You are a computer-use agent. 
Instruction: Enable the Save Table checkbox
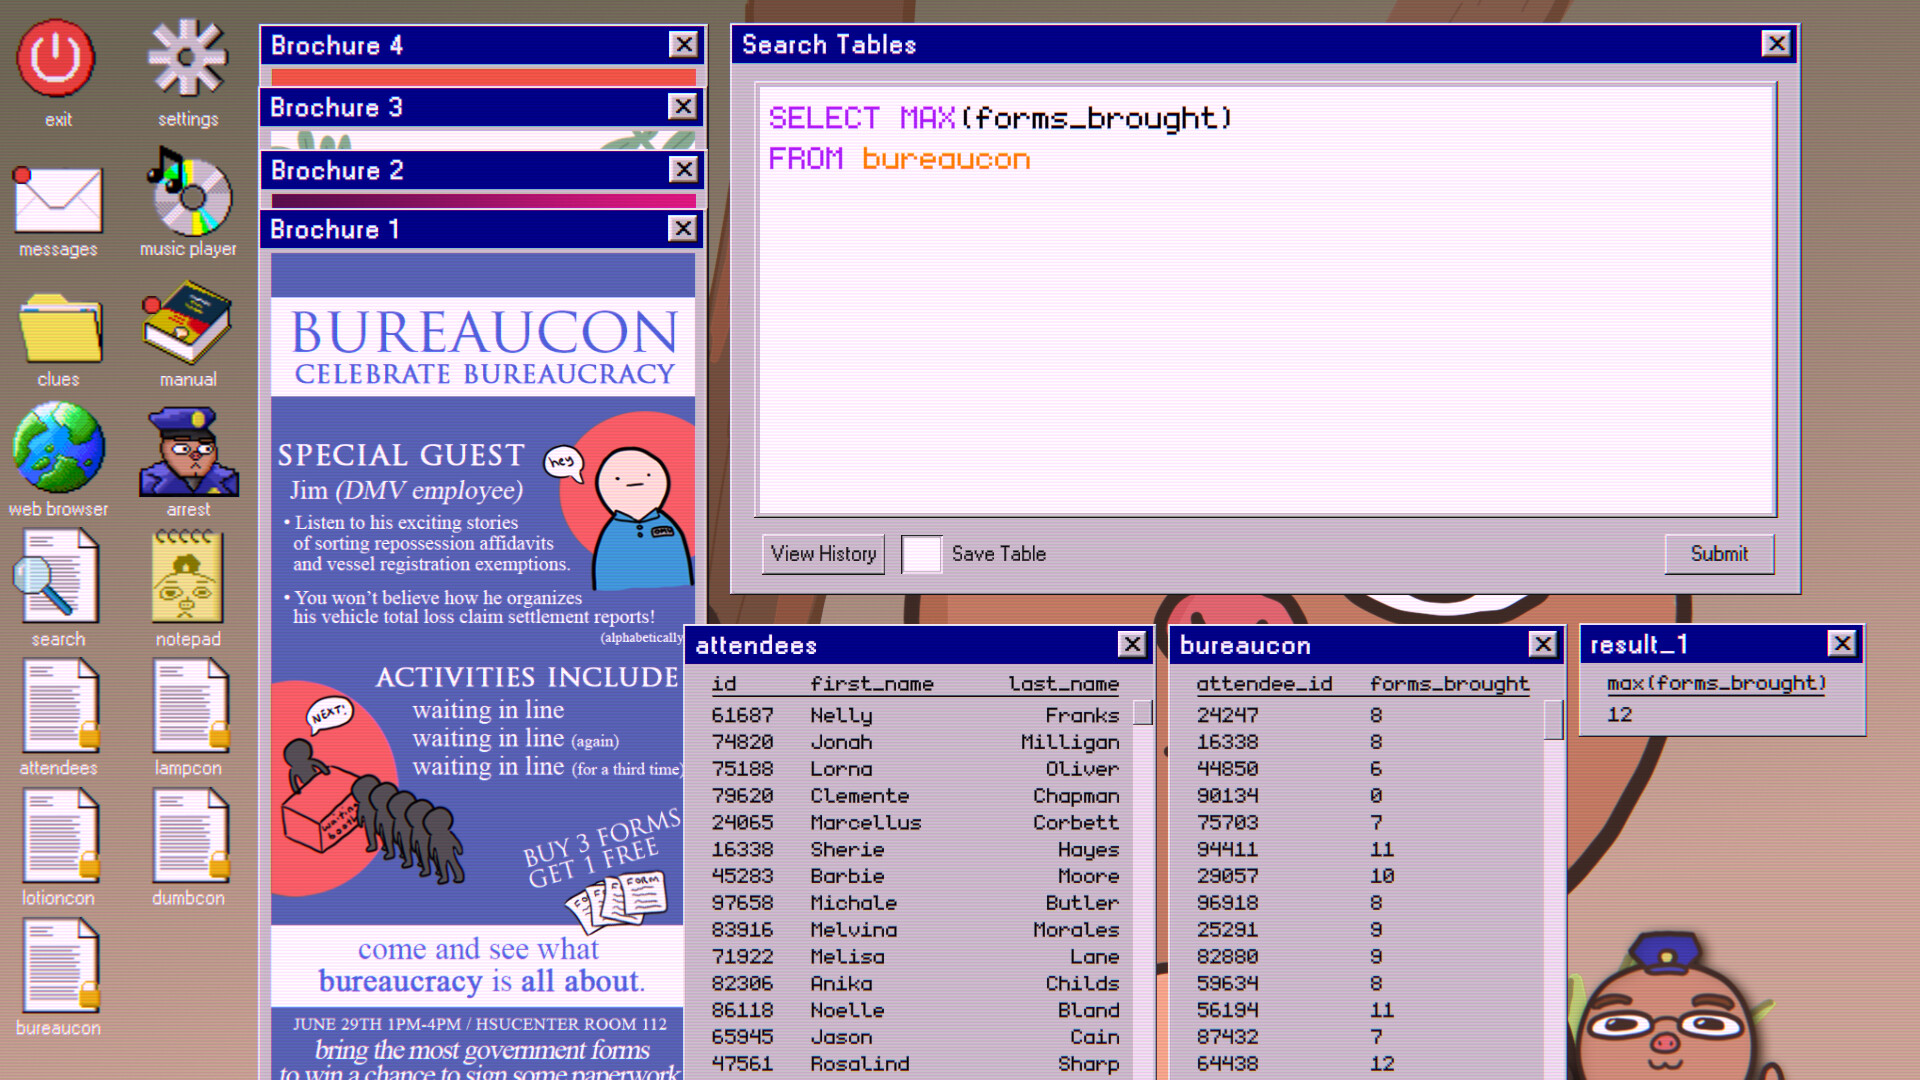coord(921,553)
